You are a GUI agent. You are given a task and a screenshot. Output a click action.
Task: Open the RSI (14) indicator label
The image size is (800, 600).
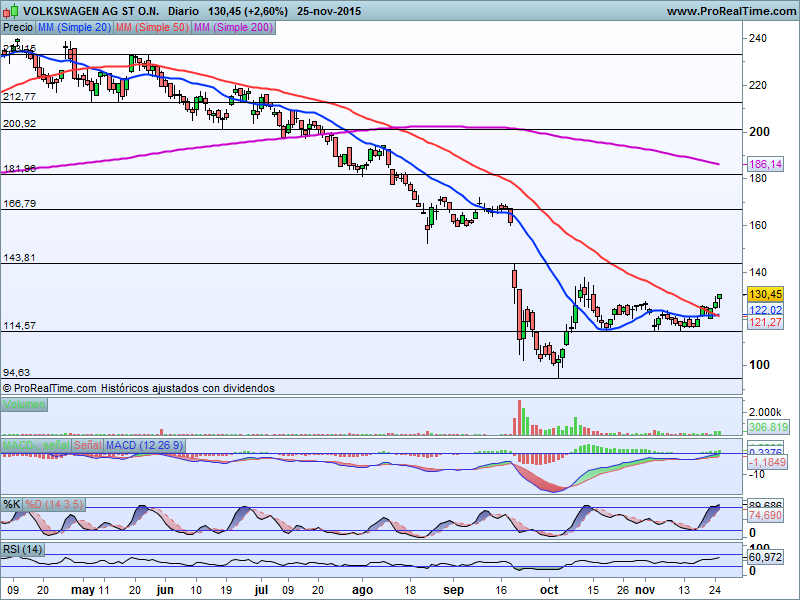point(22,549)
